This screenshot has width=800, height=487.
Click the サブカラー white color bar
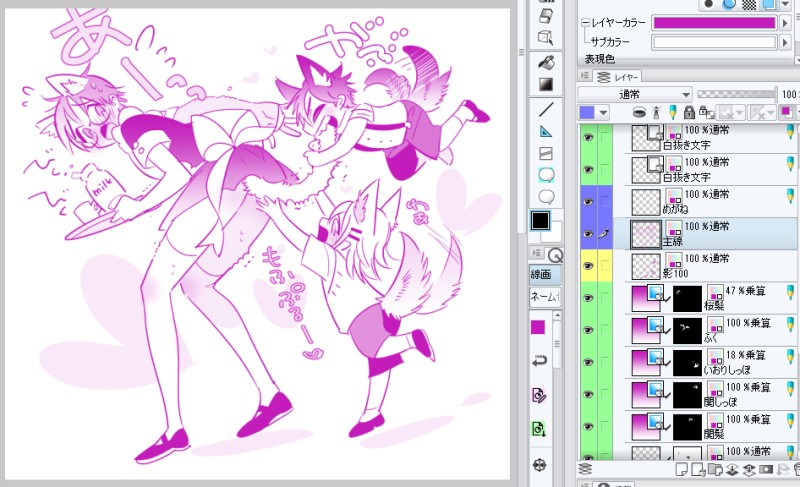point(714,42)
